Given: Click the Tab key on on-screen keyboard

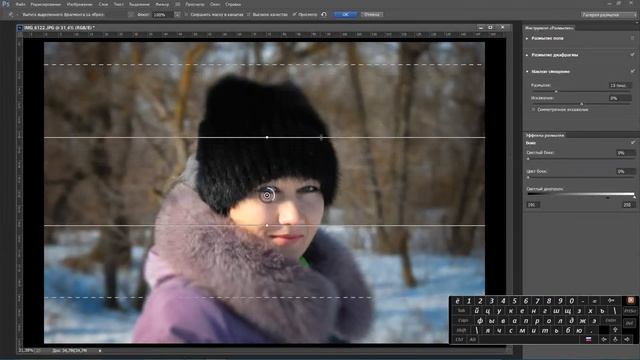Looking at the screenshot, I should click(462, 311).
